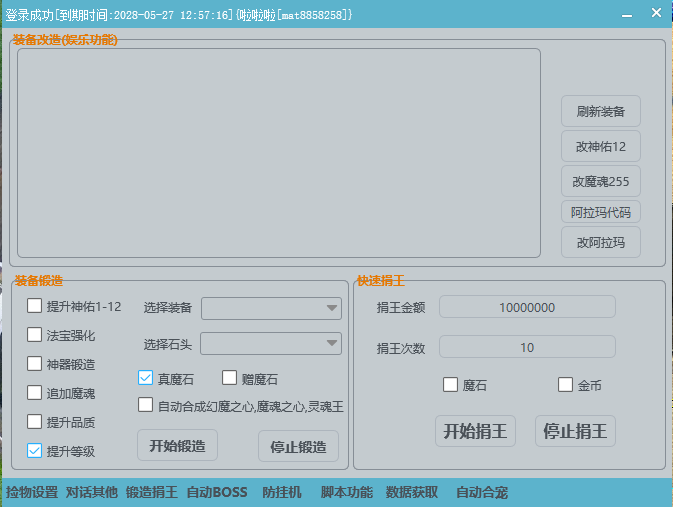Click 停止捐王 to stop donating
Viewport: 673px width, 507px height.
point(575,431)
